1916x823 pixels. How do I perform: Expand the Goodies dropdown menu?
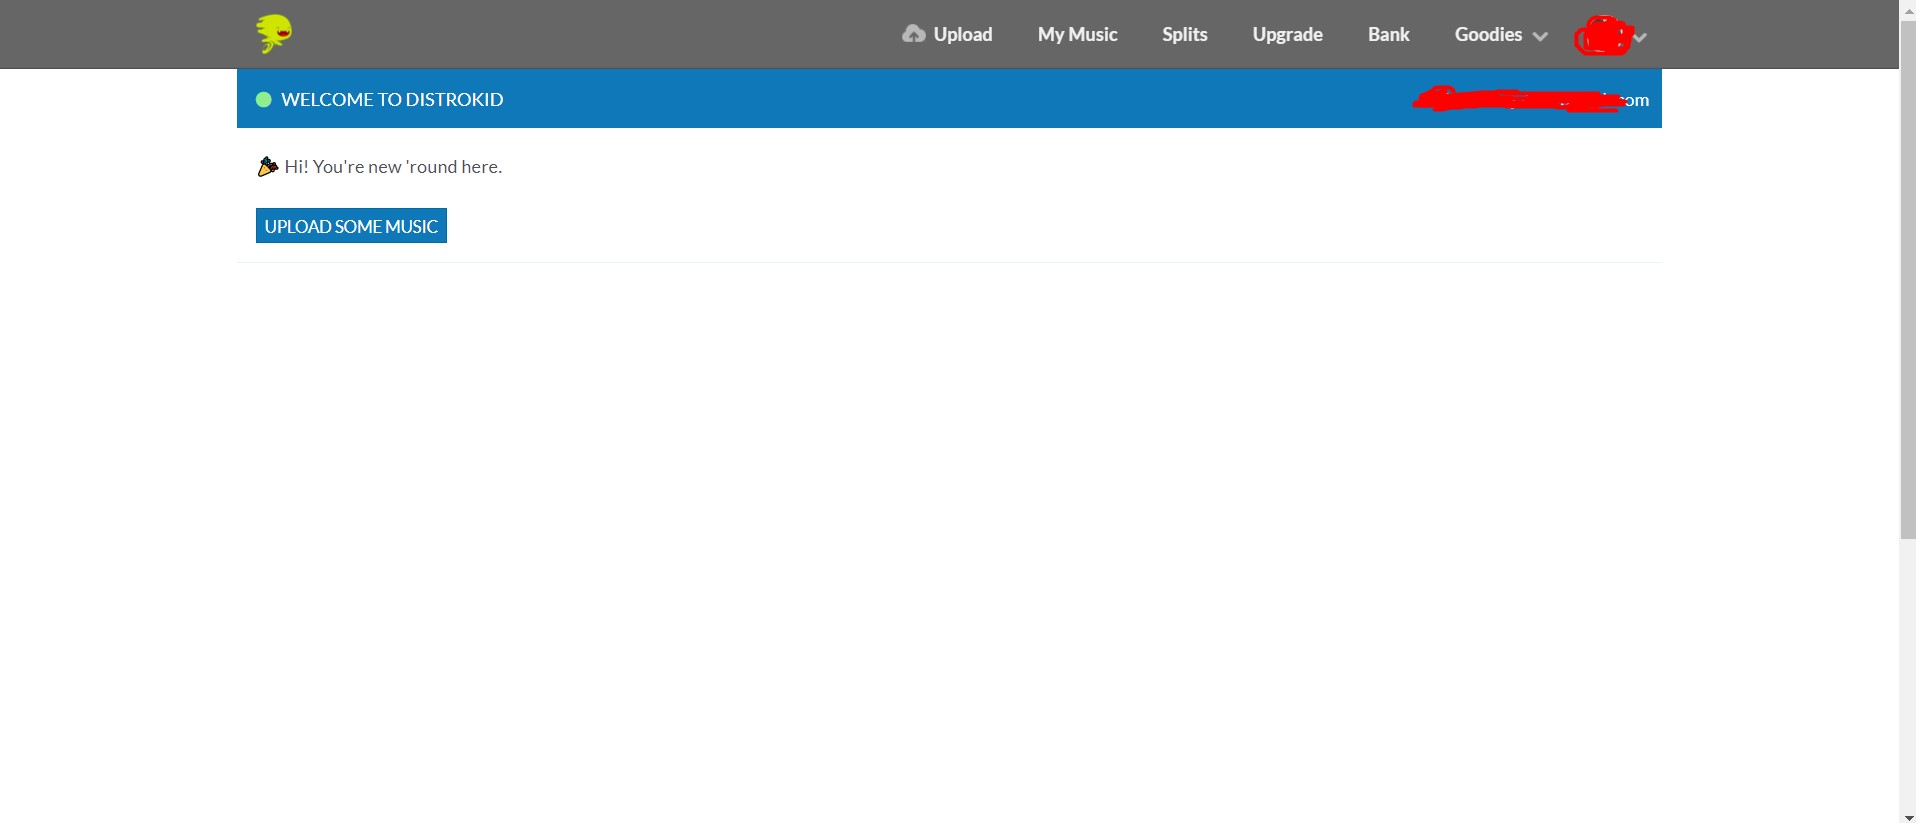(1501, 34)
